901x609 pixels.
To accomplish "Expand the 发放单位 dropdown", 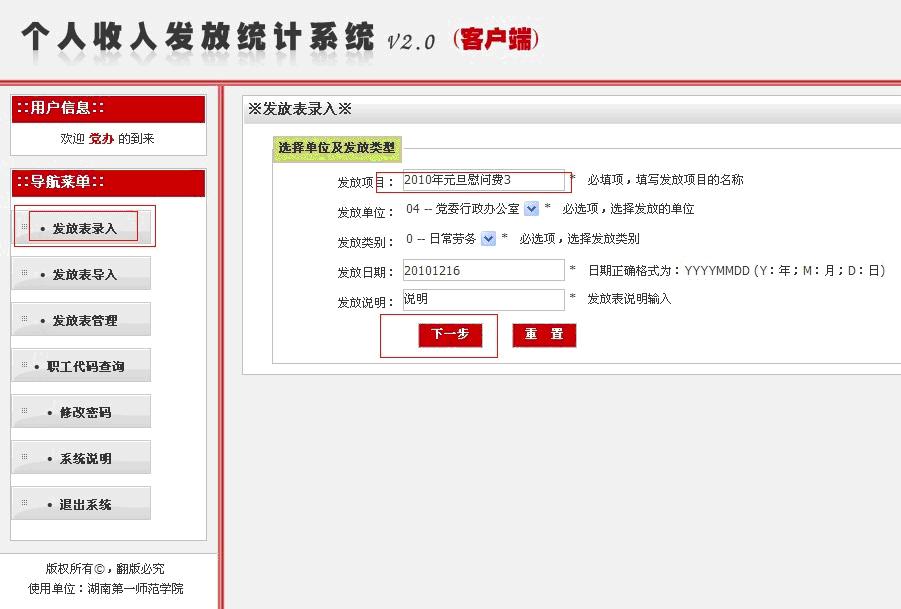I will pyautogui.click(x=531, y=209).
